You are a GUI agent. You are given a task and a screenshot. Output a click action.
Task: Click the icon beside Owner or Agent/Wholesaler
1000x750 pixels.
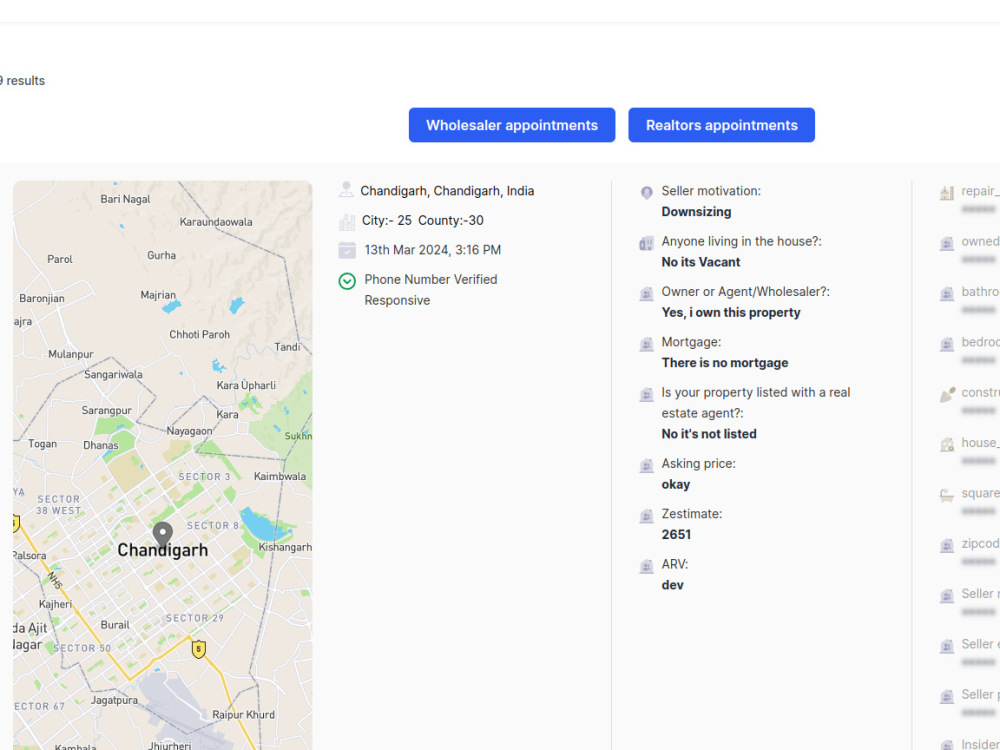pos(646,293)
